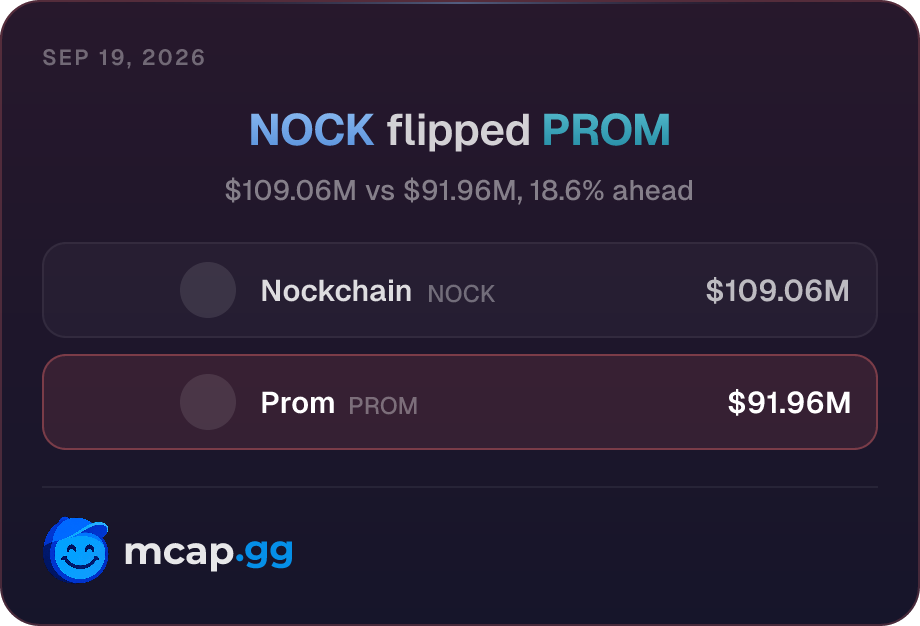Image resolution: width=920 pixels, height=626 pixels.
Task: Click the 18.6% ahead subtitle text
Action: pyautogui.click(x=611, y=191)
